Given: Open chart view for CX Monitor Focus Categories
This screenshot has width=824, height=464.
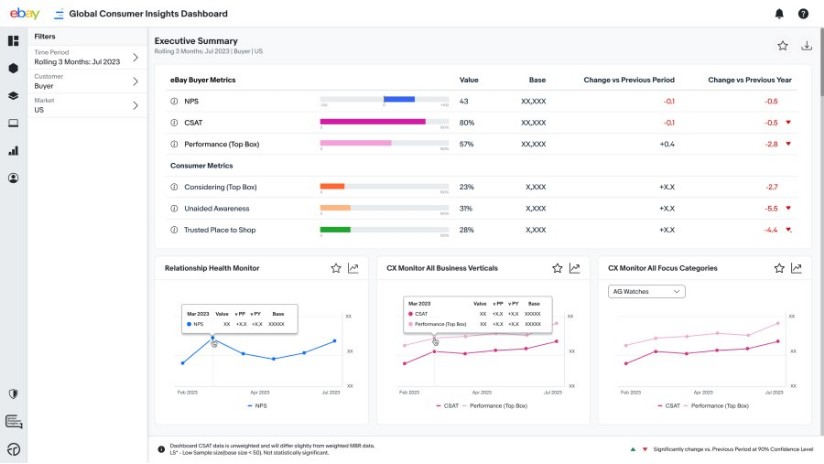Looking at the screenshot, I should 797,268.
